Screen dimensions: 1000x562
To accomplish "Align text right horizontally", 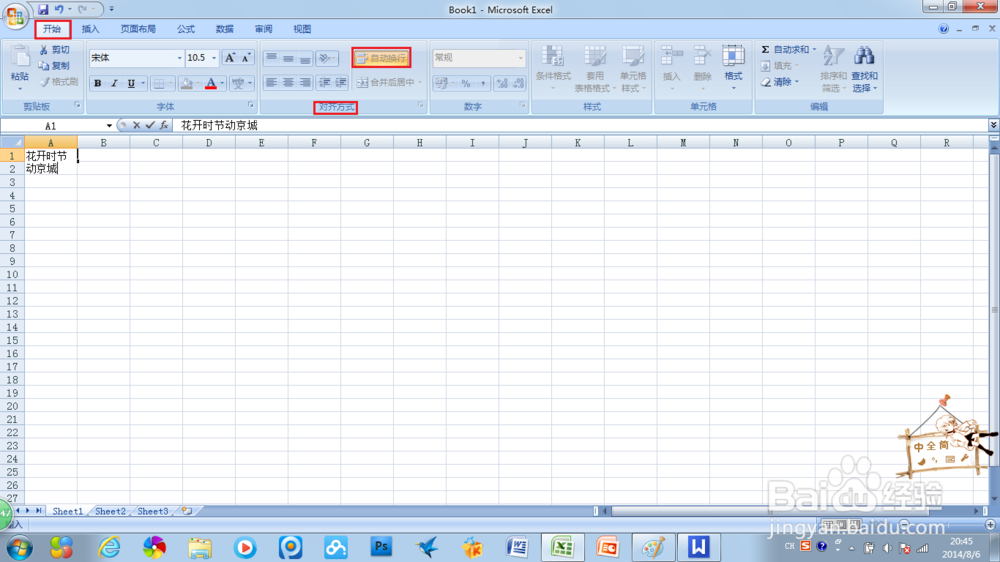I will coord(305,82).
